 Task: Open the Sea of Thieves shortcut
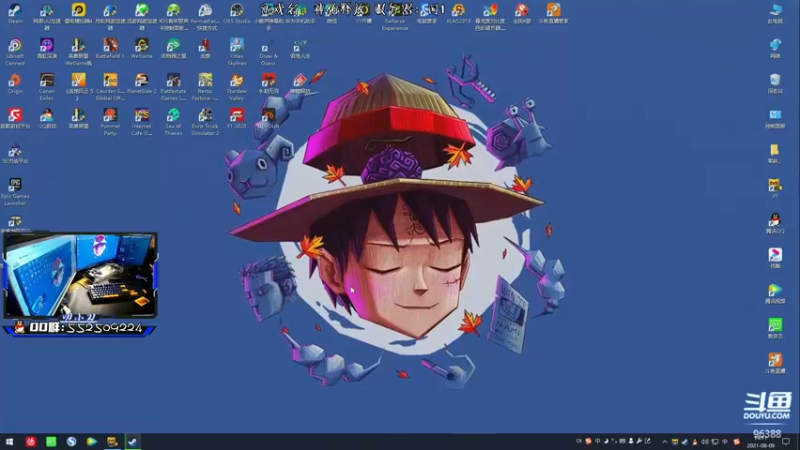(x=173, y=121)
